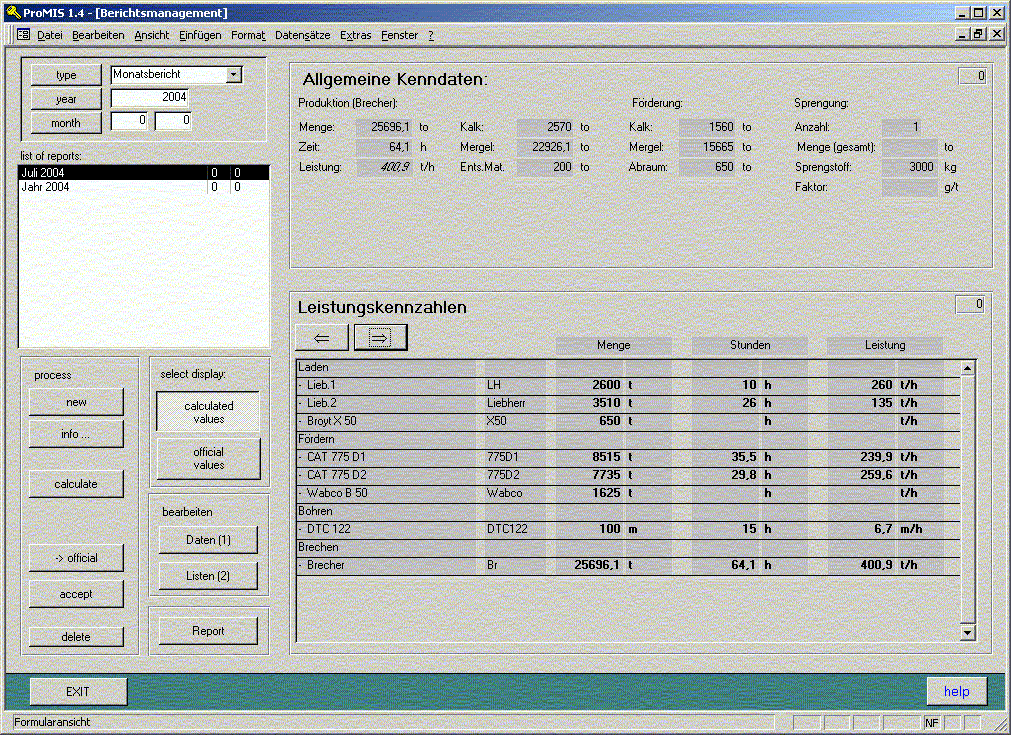Click the ProMIS key icon in title bar
Viewport: 1011px width, 735px height.
11,13
